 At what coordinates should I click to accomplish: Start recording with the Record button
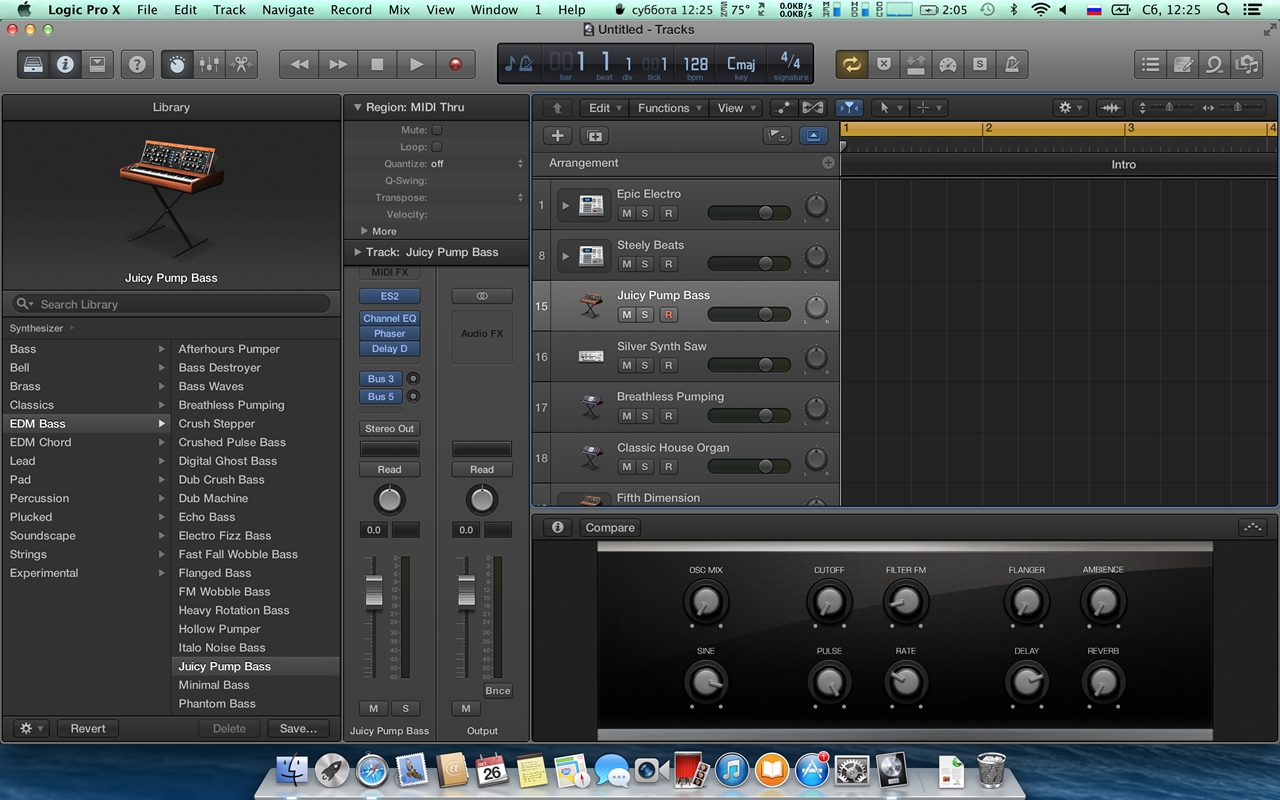coord(455,64)
